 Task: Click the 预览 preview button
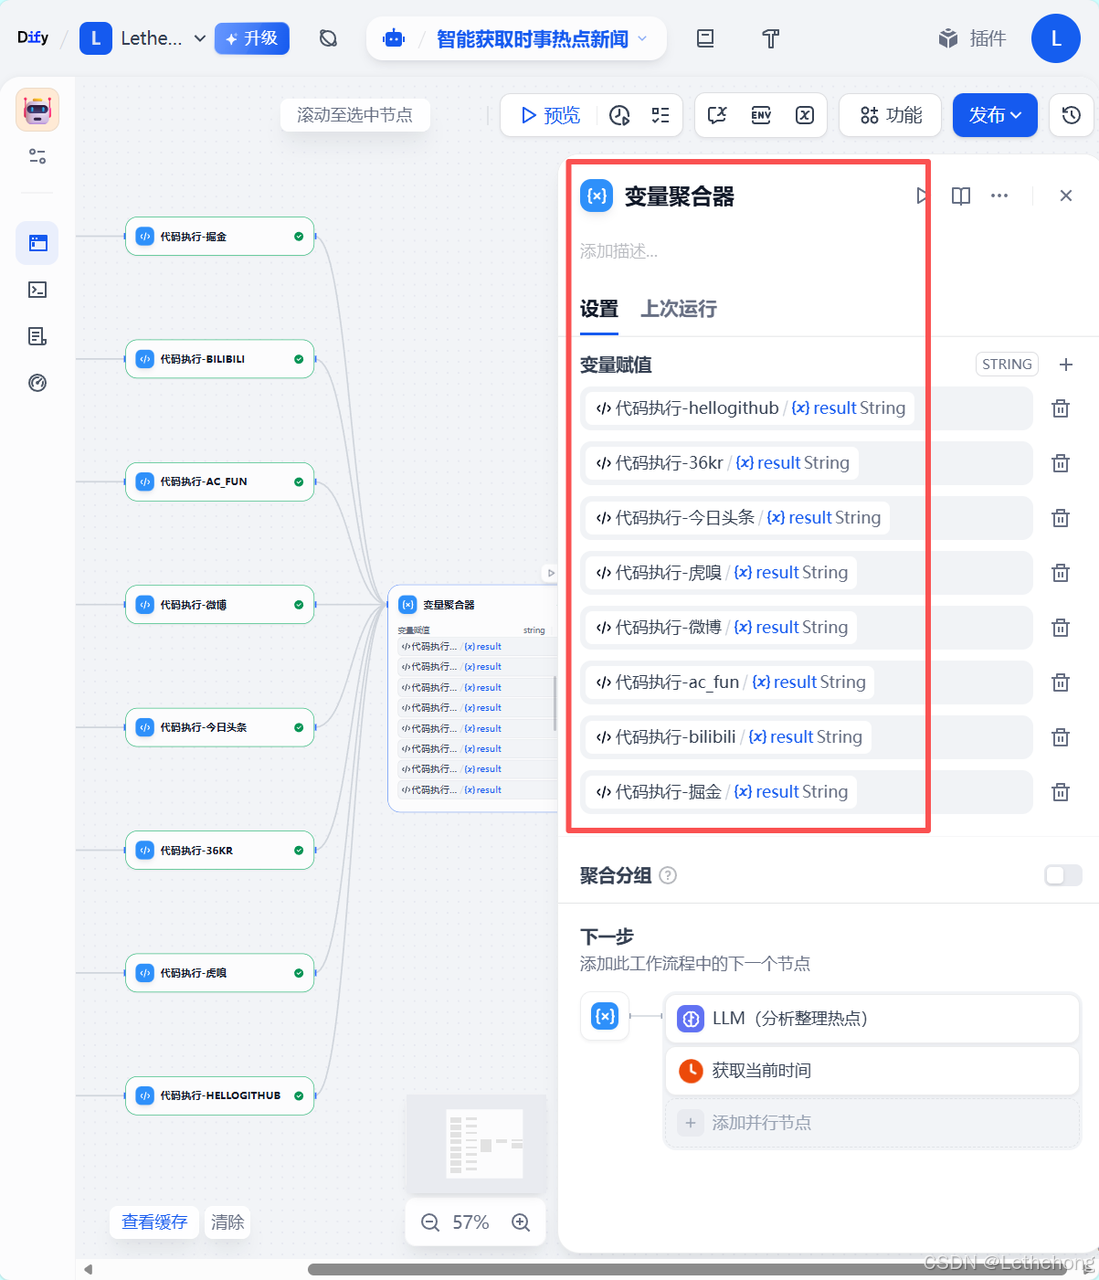pyautogui.click(x=550, y=115)
